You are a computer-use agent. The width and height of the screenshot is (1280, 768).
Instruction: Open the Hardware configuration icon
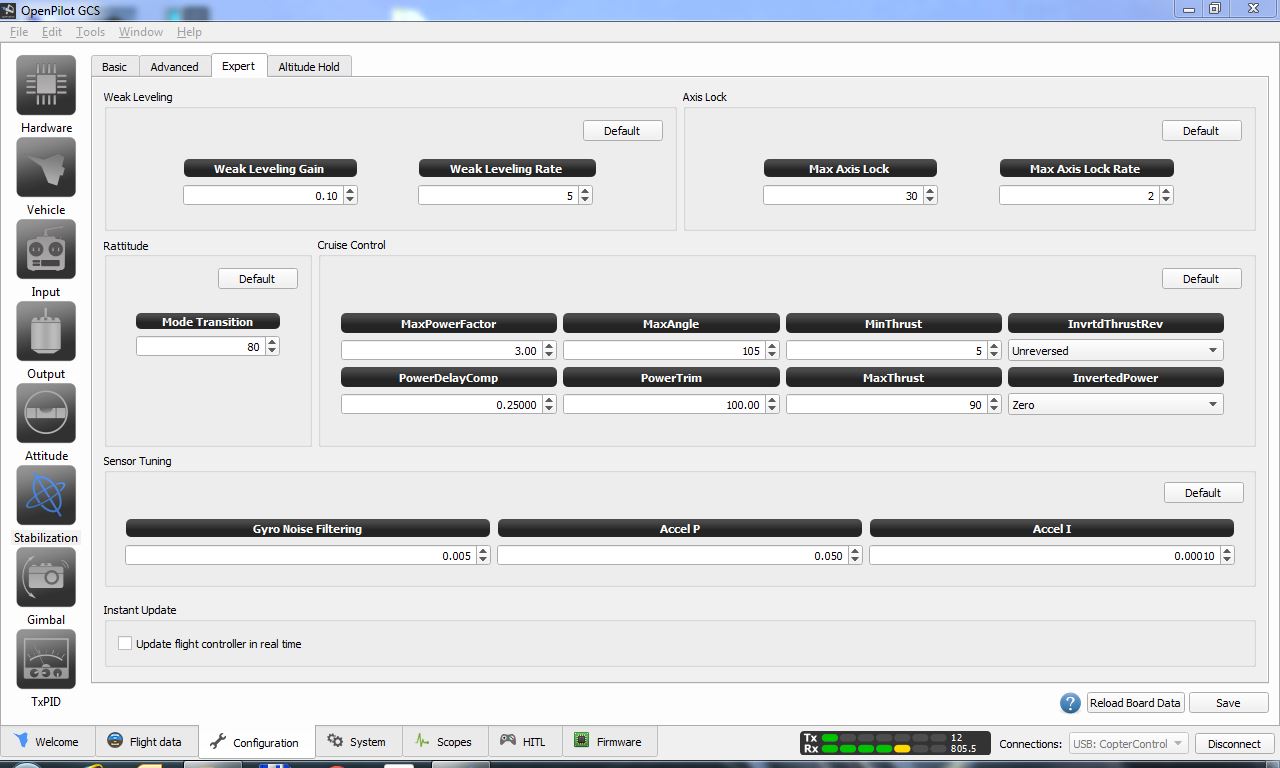(x=46, y=85)
